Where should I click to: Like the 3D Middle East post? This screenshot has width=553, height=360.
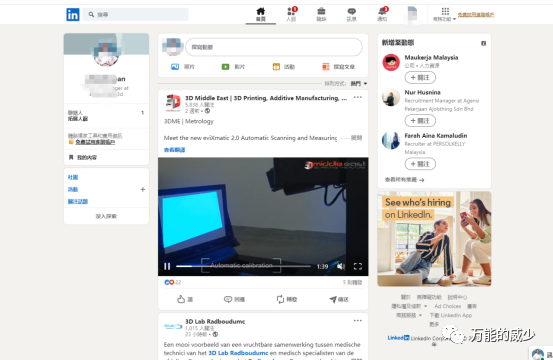[185, 299]
